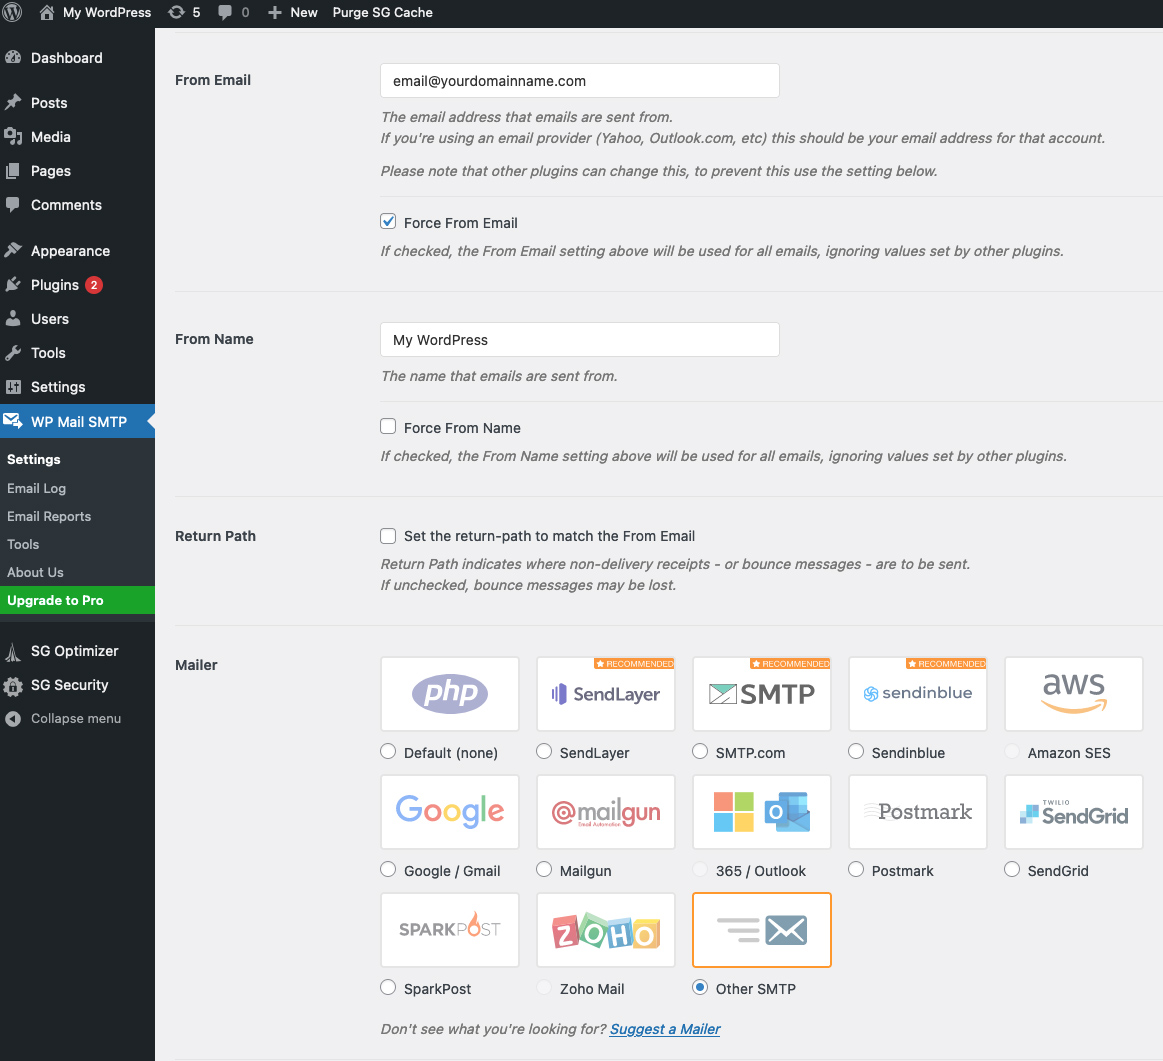Click the Mailgun logo tile
This screenshot has width=1163, height=1061.
[605, 812]
